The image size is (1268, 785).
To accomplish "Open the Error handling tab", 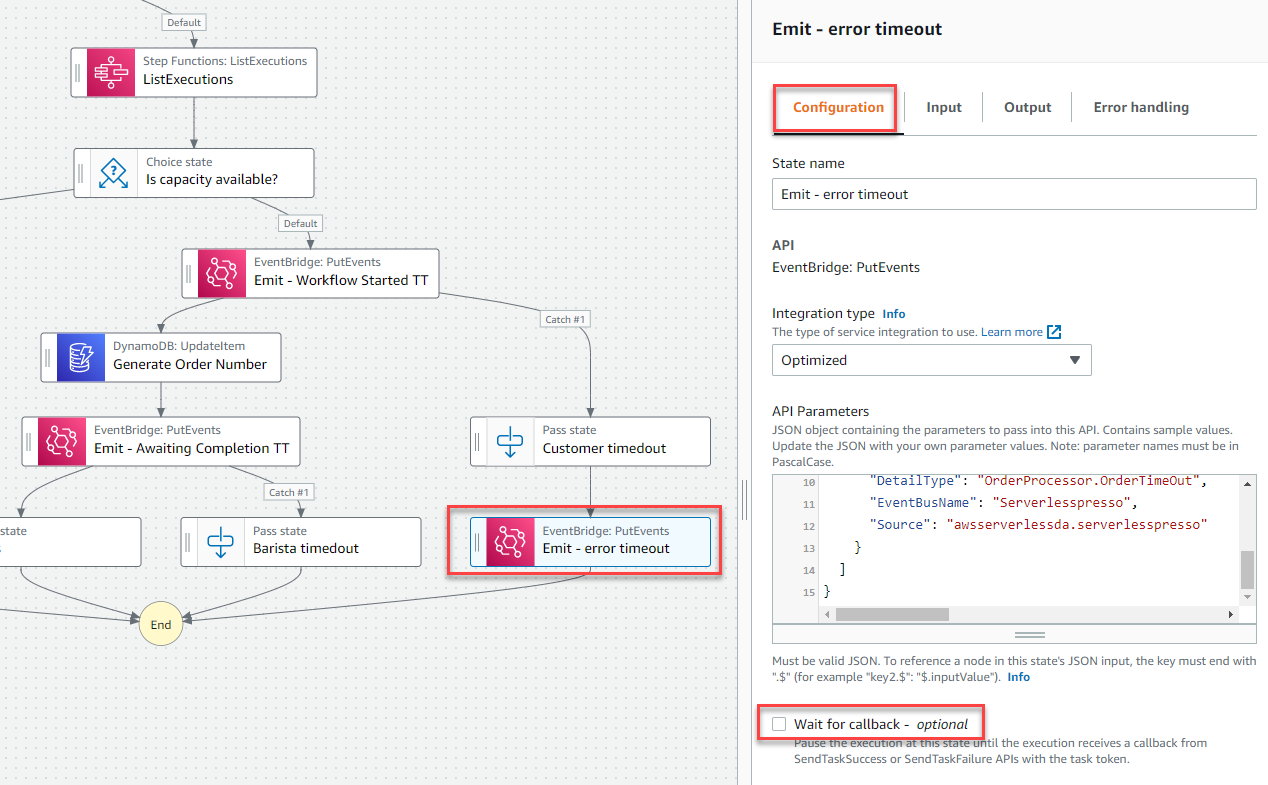I will [1141, 107].
